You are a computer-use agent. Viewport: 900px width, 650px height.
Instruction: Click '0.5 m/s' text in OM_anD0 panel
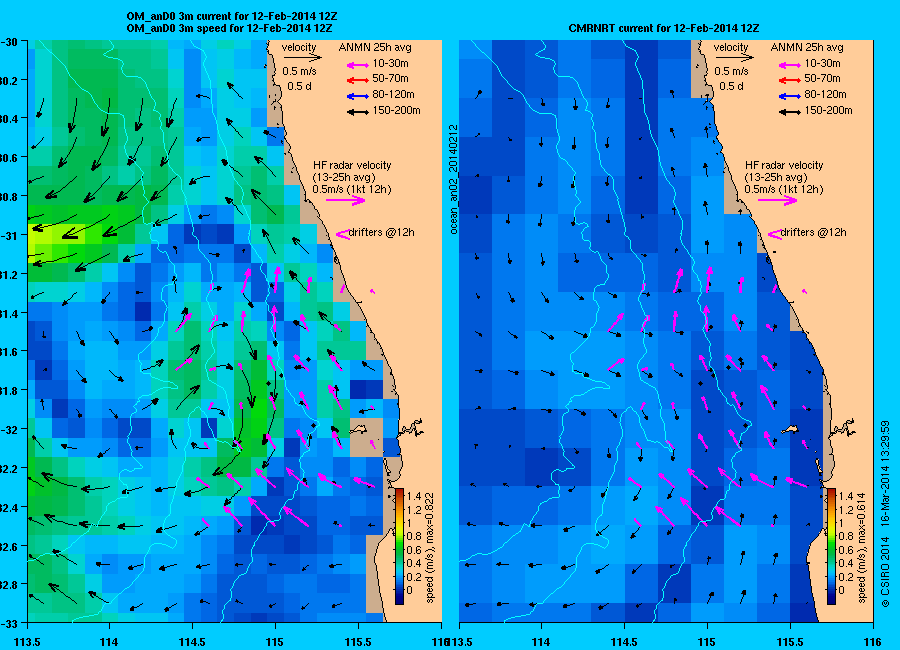[x=300, y=72]
